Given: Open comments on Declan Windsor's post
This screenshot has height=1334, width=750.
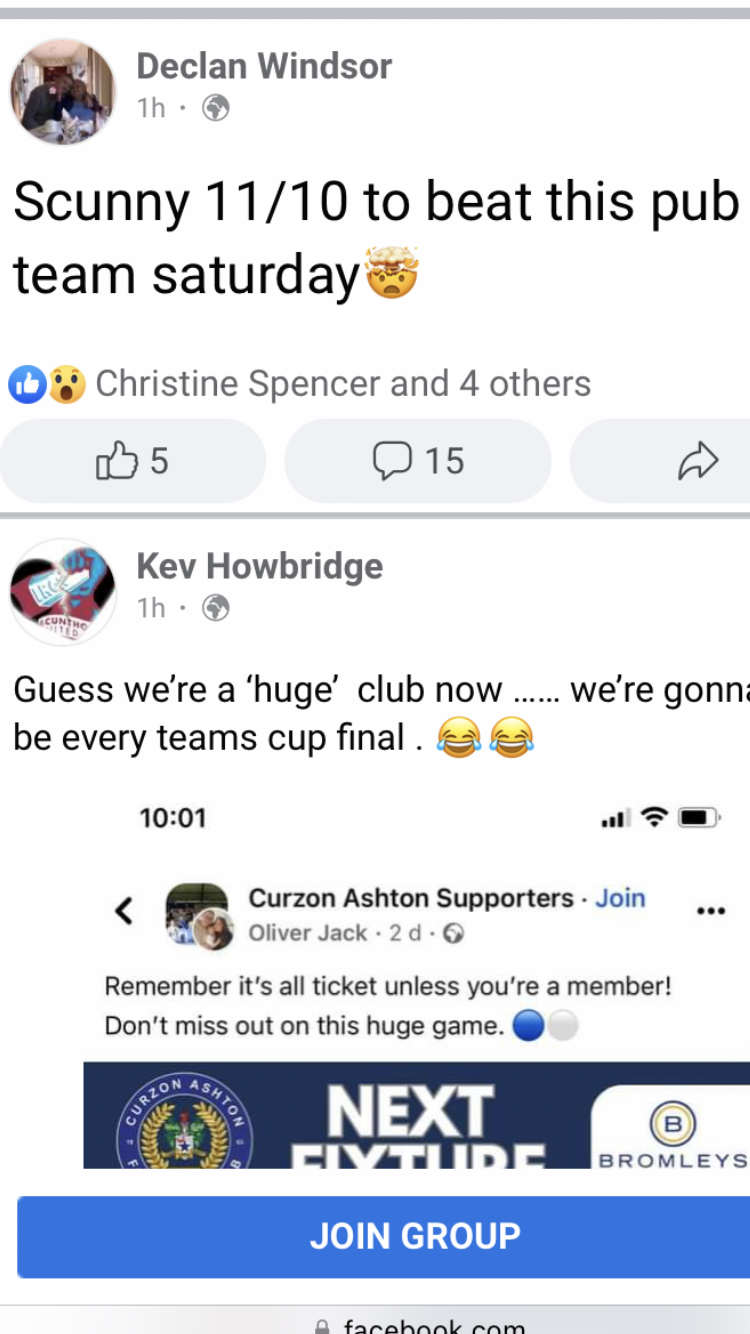Looking at the screenshot, I should pos(418,461).
